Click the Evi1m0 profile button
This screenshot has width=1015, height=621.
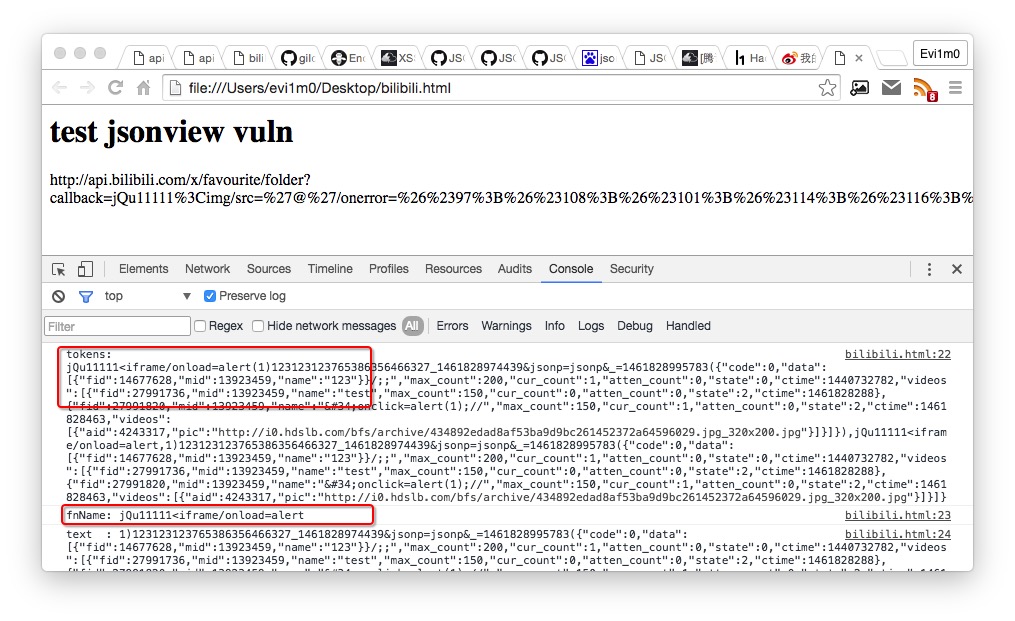point(940,54)
